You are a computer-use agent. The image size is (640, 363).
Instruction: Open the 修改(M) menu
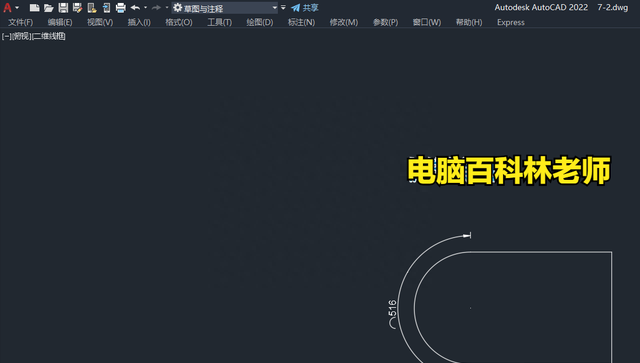coord(344,22)
